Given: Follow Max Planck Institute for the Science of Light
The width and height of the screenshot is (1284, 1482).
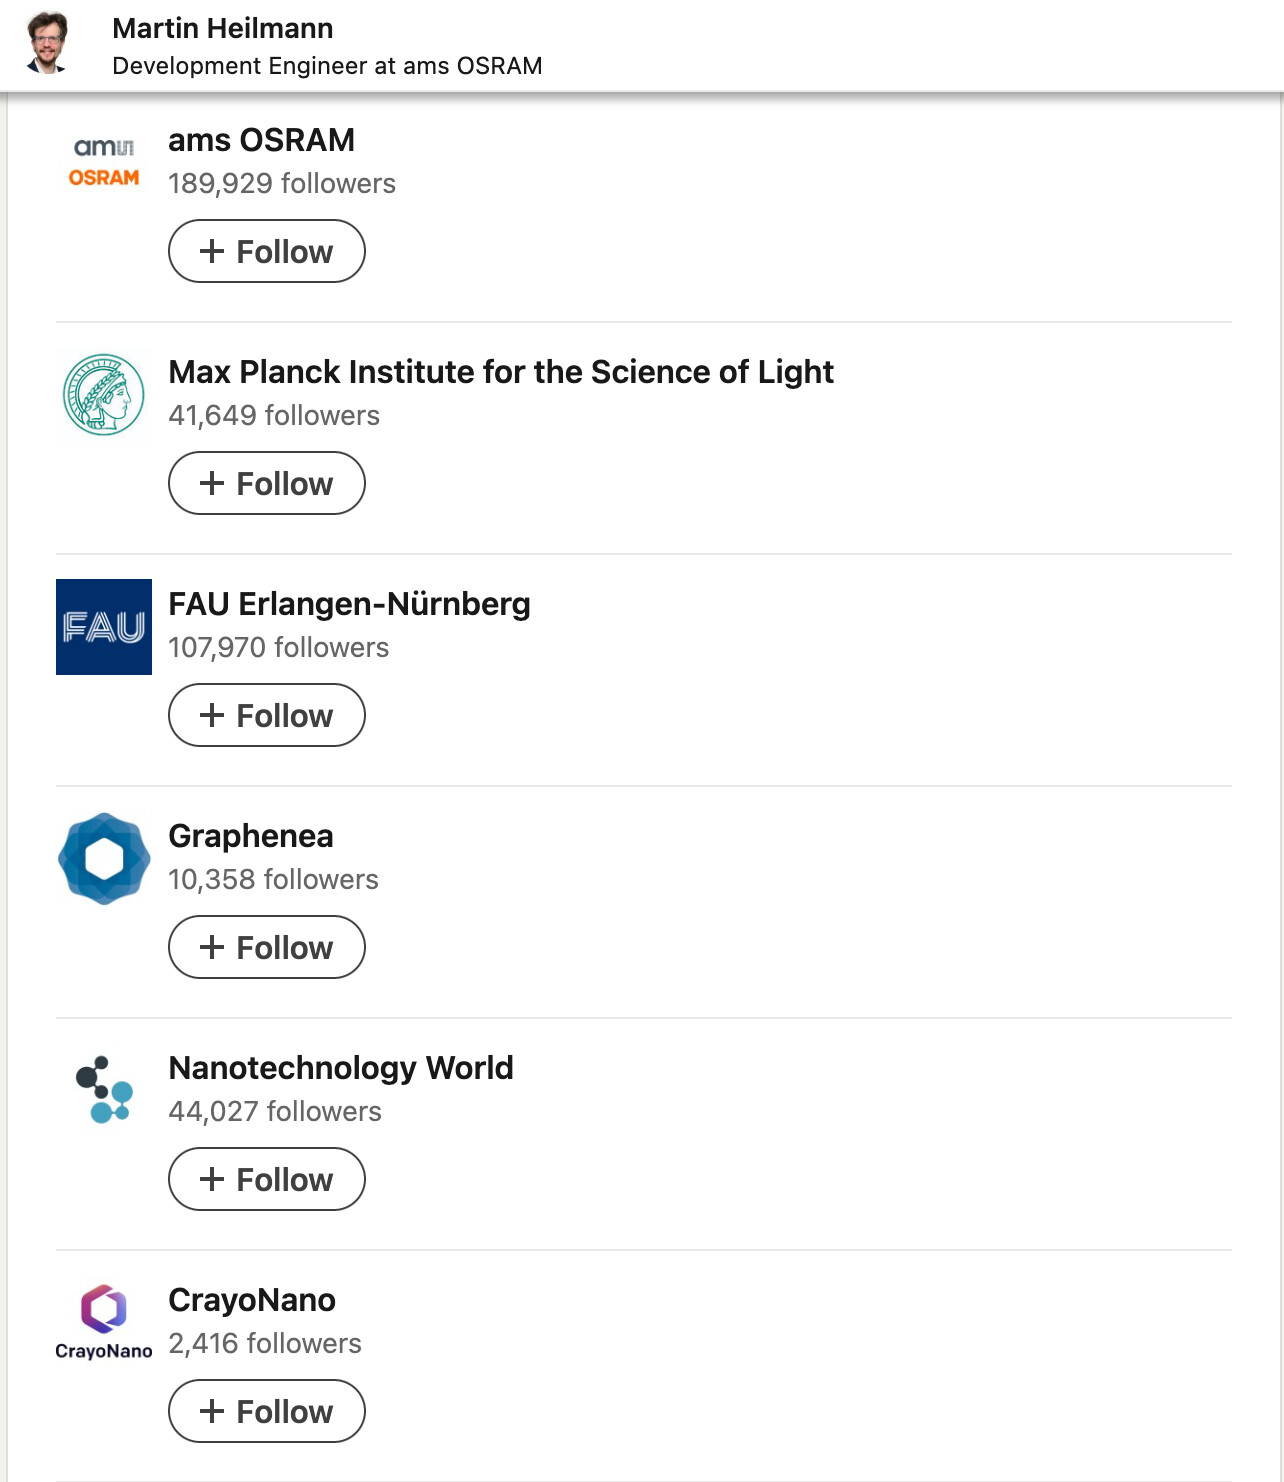Looking at the screenshot, I should pos(267,483).
